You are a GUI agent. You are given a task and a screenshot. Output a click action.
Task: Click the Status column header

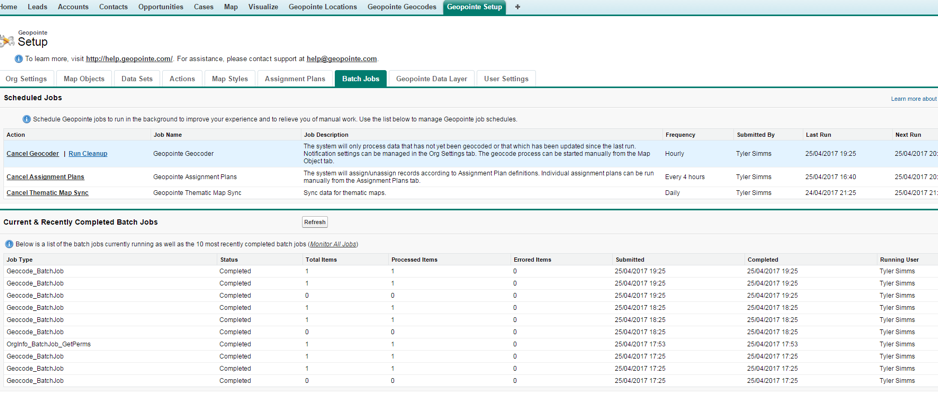click(229, 260)
